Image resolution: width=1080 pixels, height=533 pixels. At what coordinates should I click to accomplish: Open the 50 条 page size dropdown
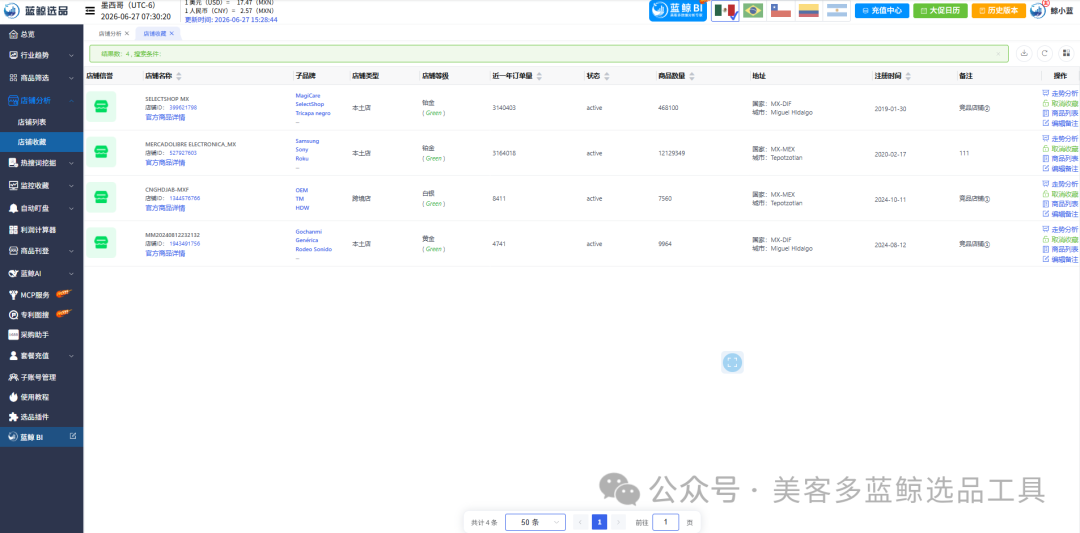click(535, 523)
